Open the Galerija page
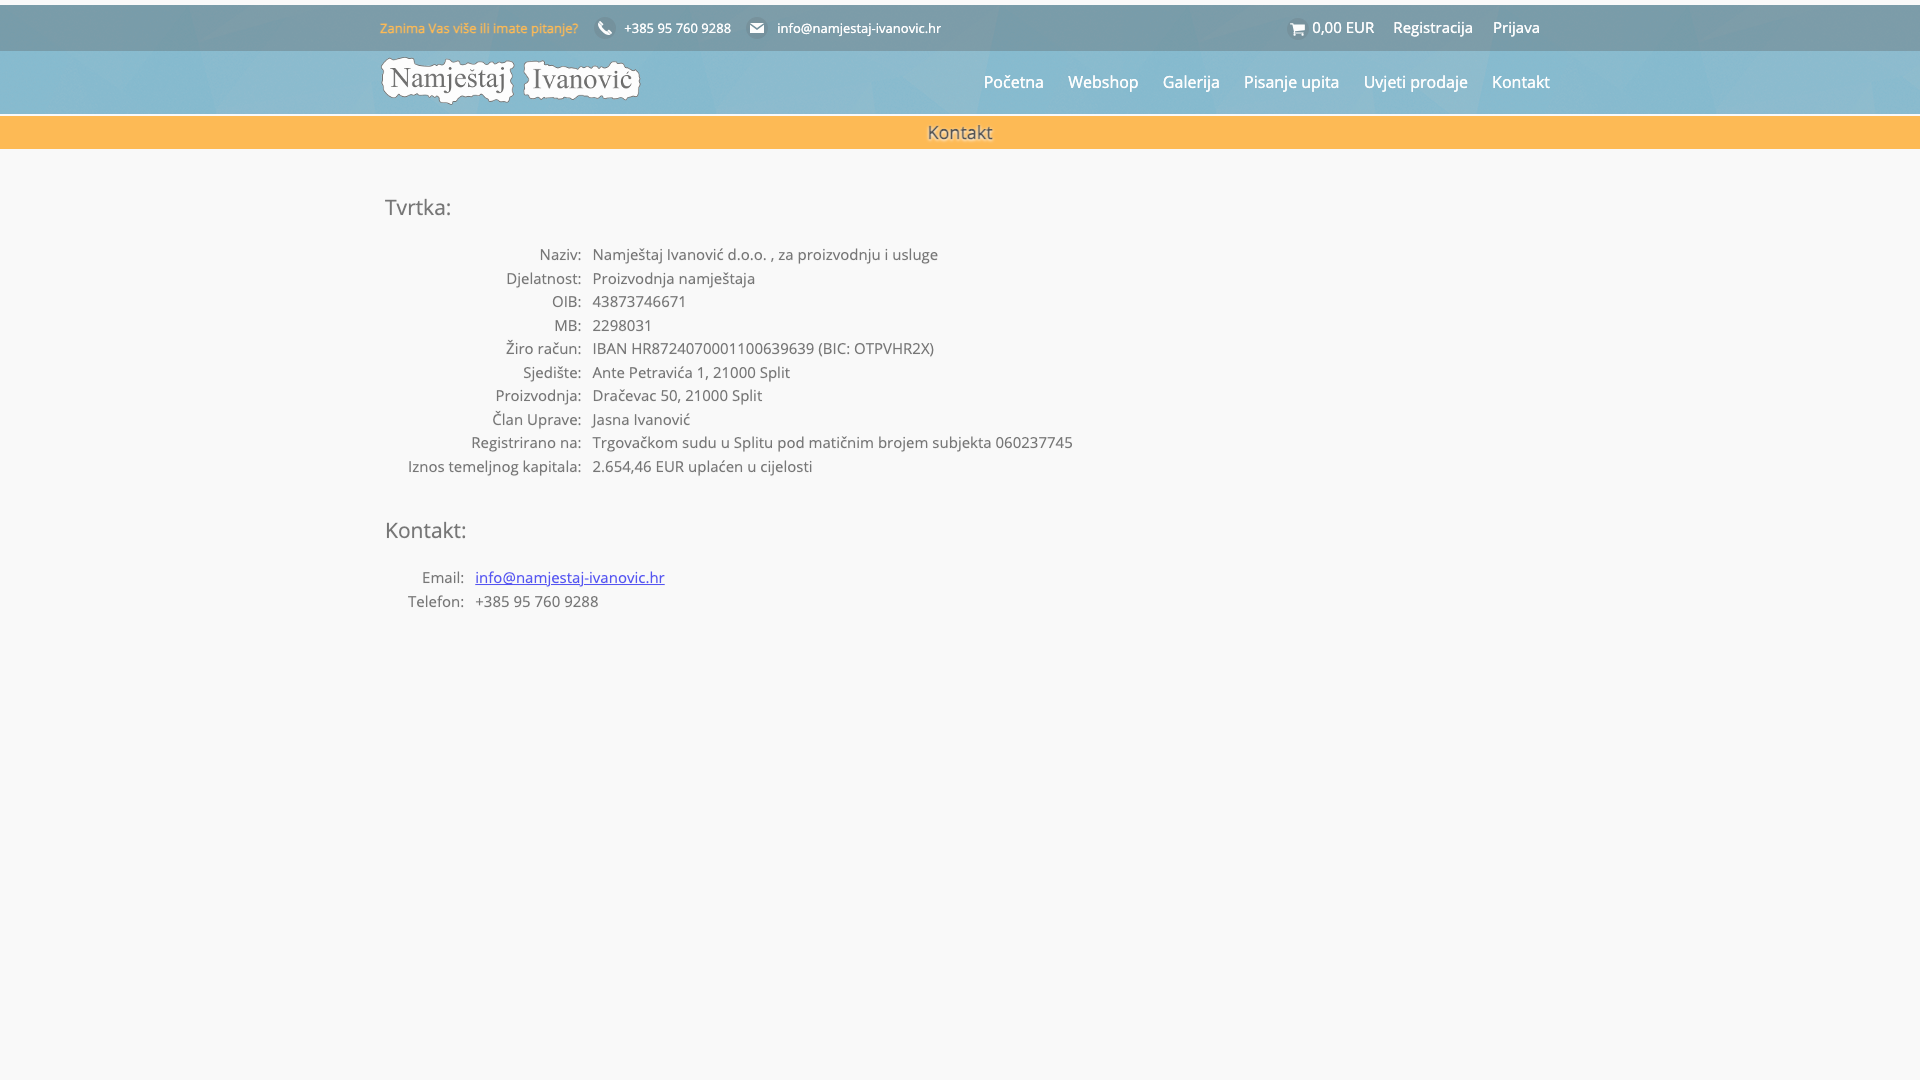Viewport: 1920px width, 1080px height. point(1190,82)
